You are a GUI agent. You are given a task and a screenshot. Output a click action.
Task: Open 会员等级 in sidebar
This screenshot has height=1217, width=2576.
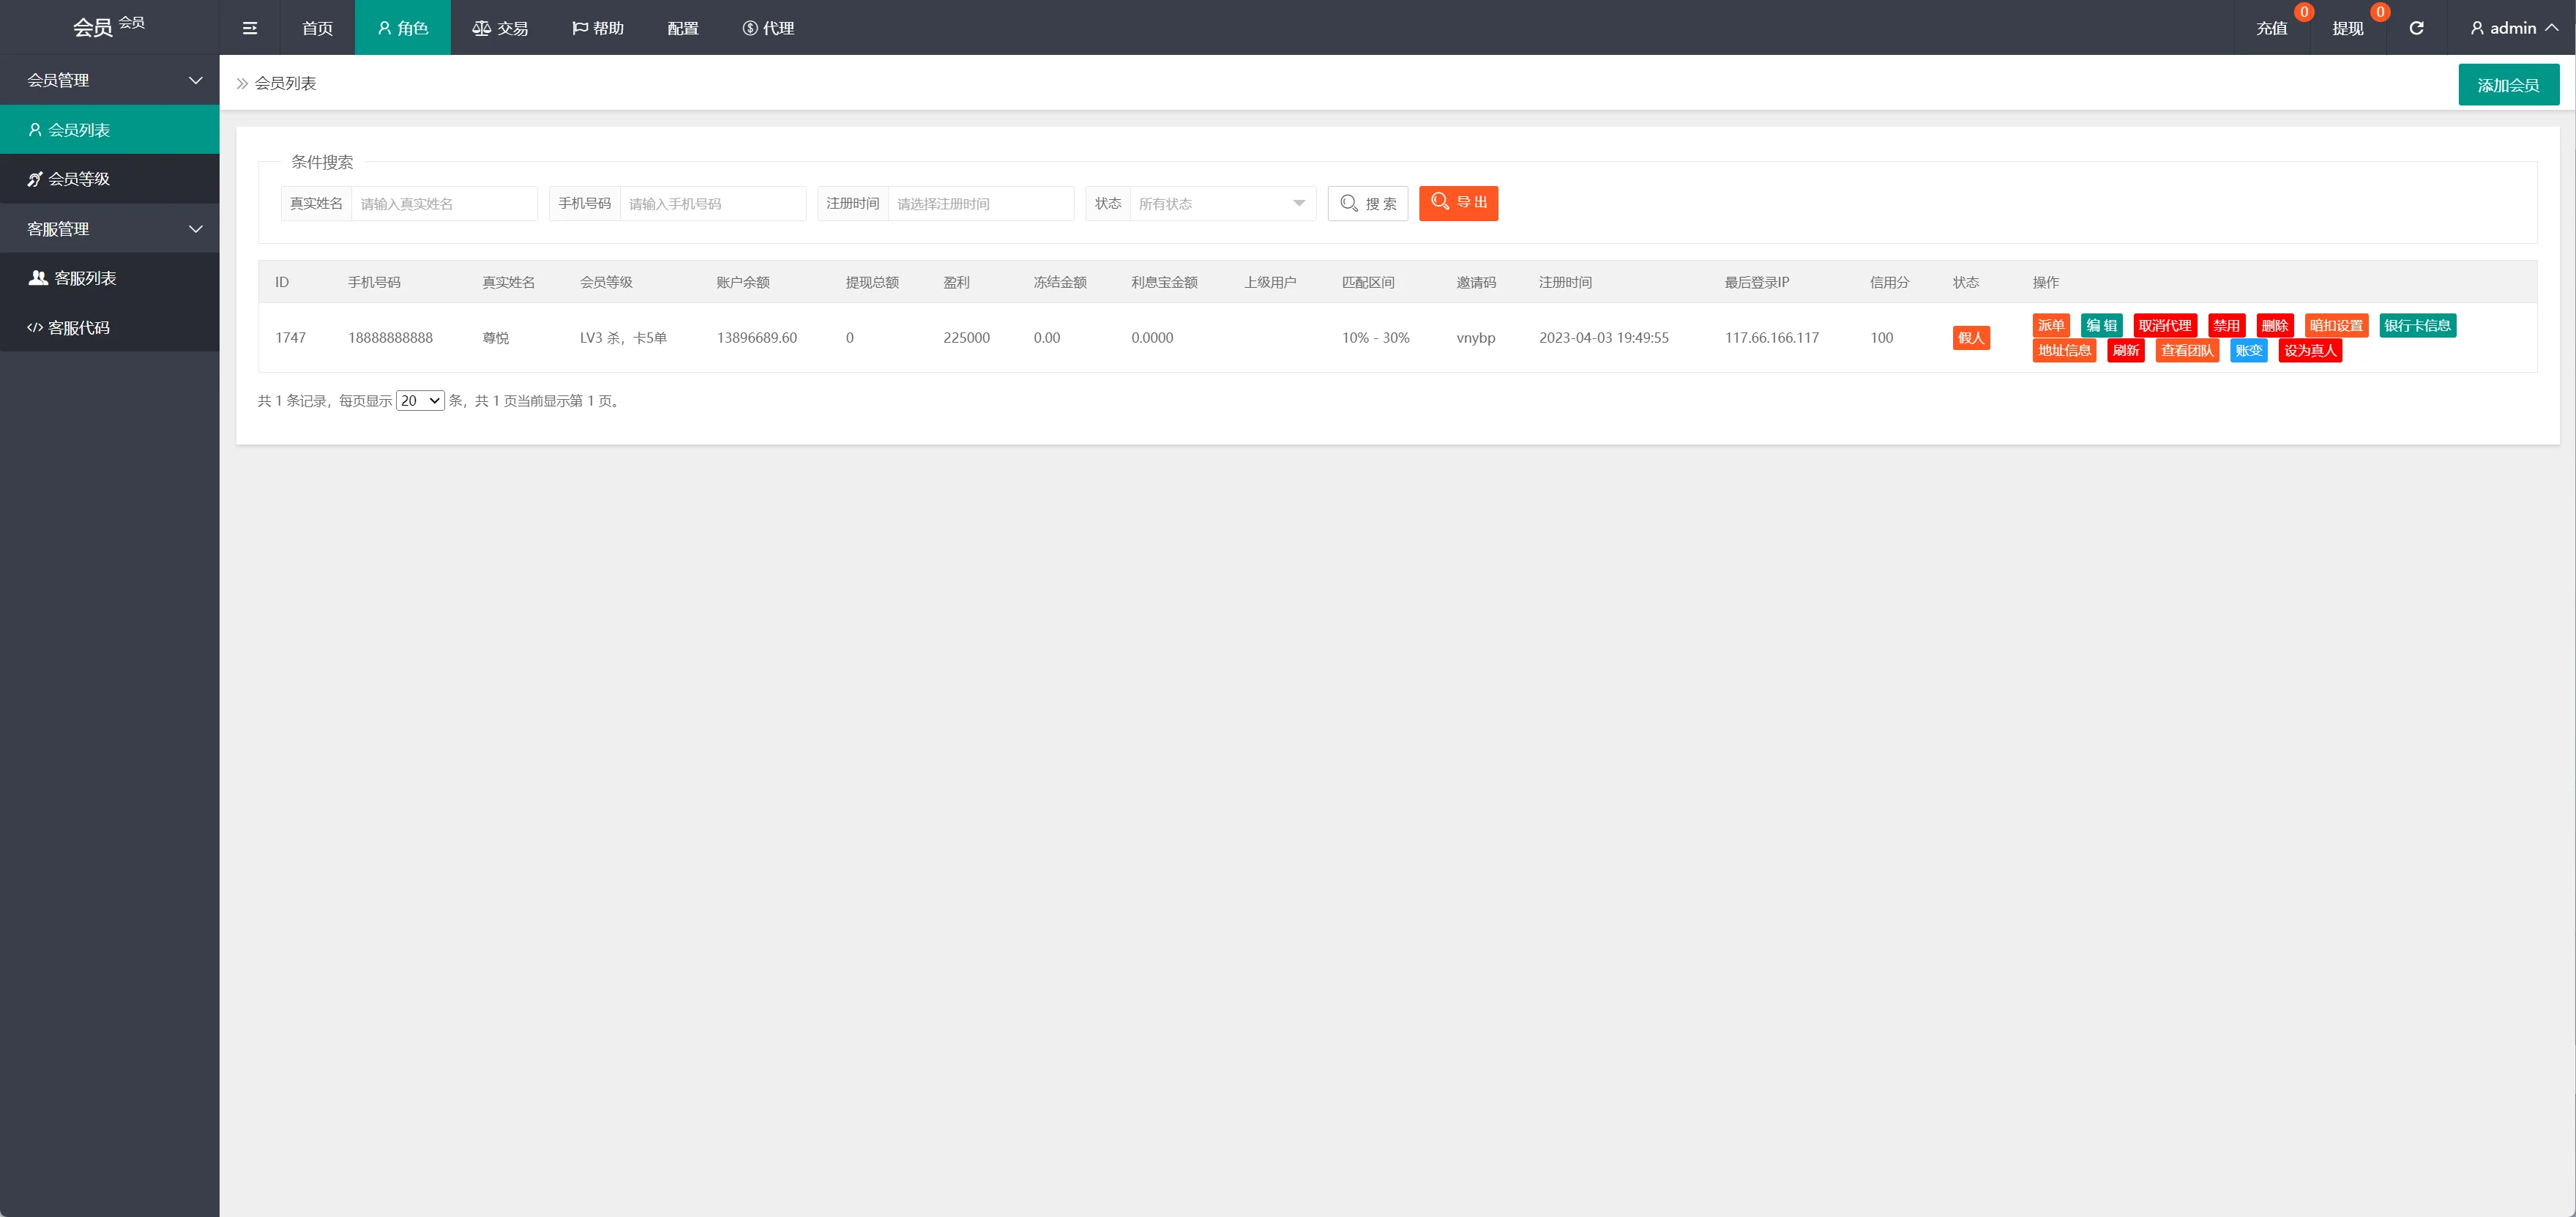(x=79, y=179)
